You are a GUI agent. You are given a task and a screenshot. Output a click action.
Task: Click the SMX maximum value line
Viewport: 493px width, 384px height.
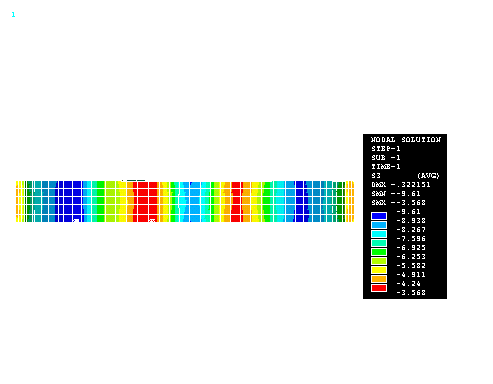(x=398, y=203)
